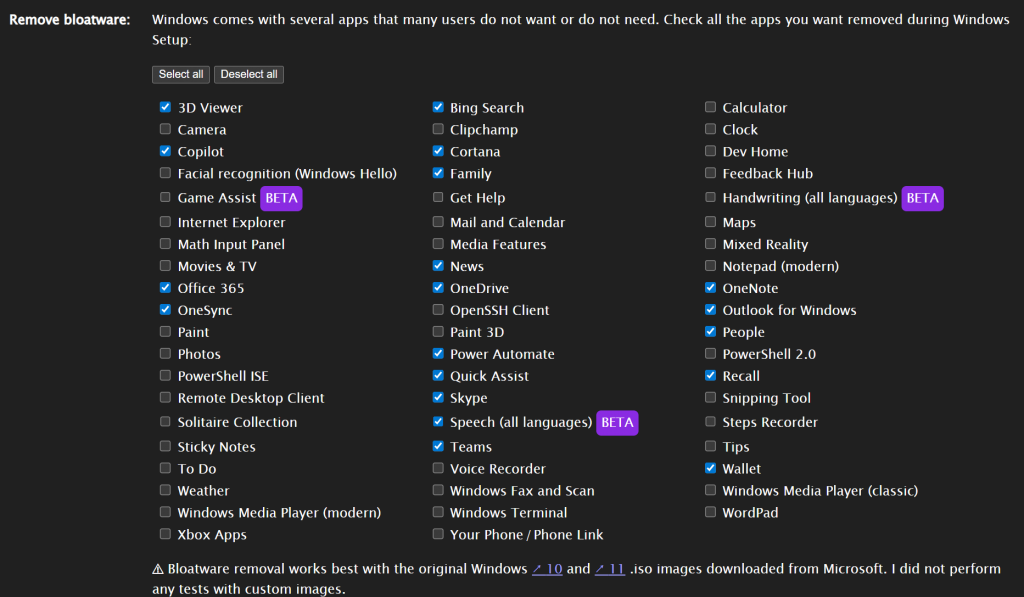This screenshot has width=1024, height=597.
Task: Check Windows Media Player (modern) checkbox
Action: (165, 512)
